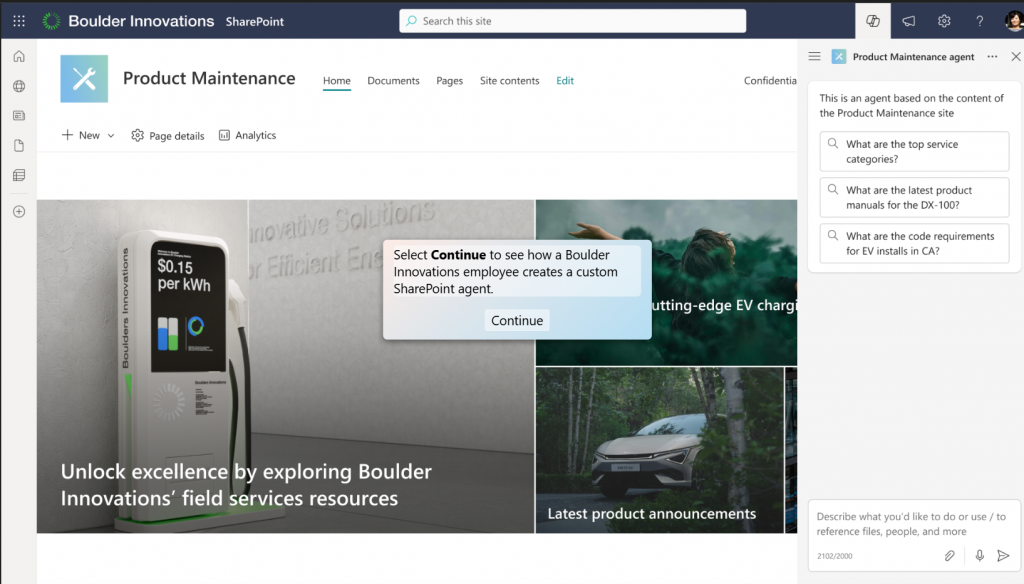Open My files icon in app bar

pos(19,145)
